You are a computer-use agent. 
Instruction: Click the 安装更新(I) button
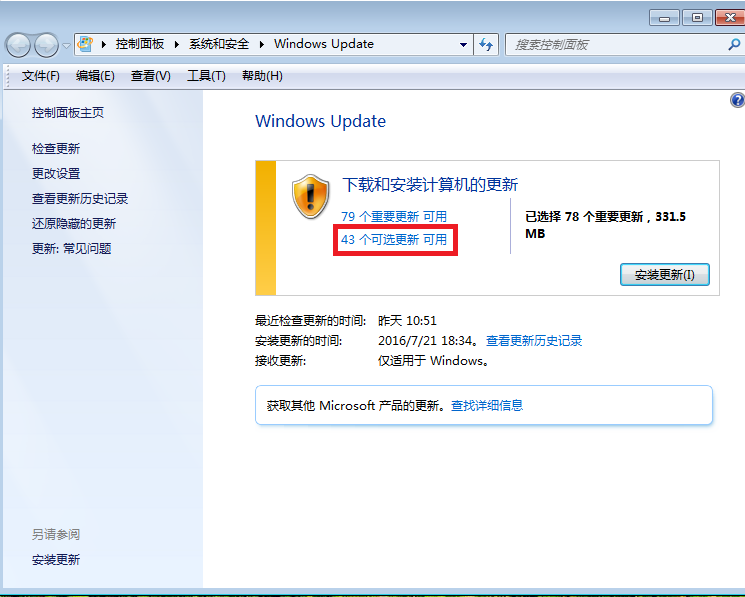click(665, 275)
